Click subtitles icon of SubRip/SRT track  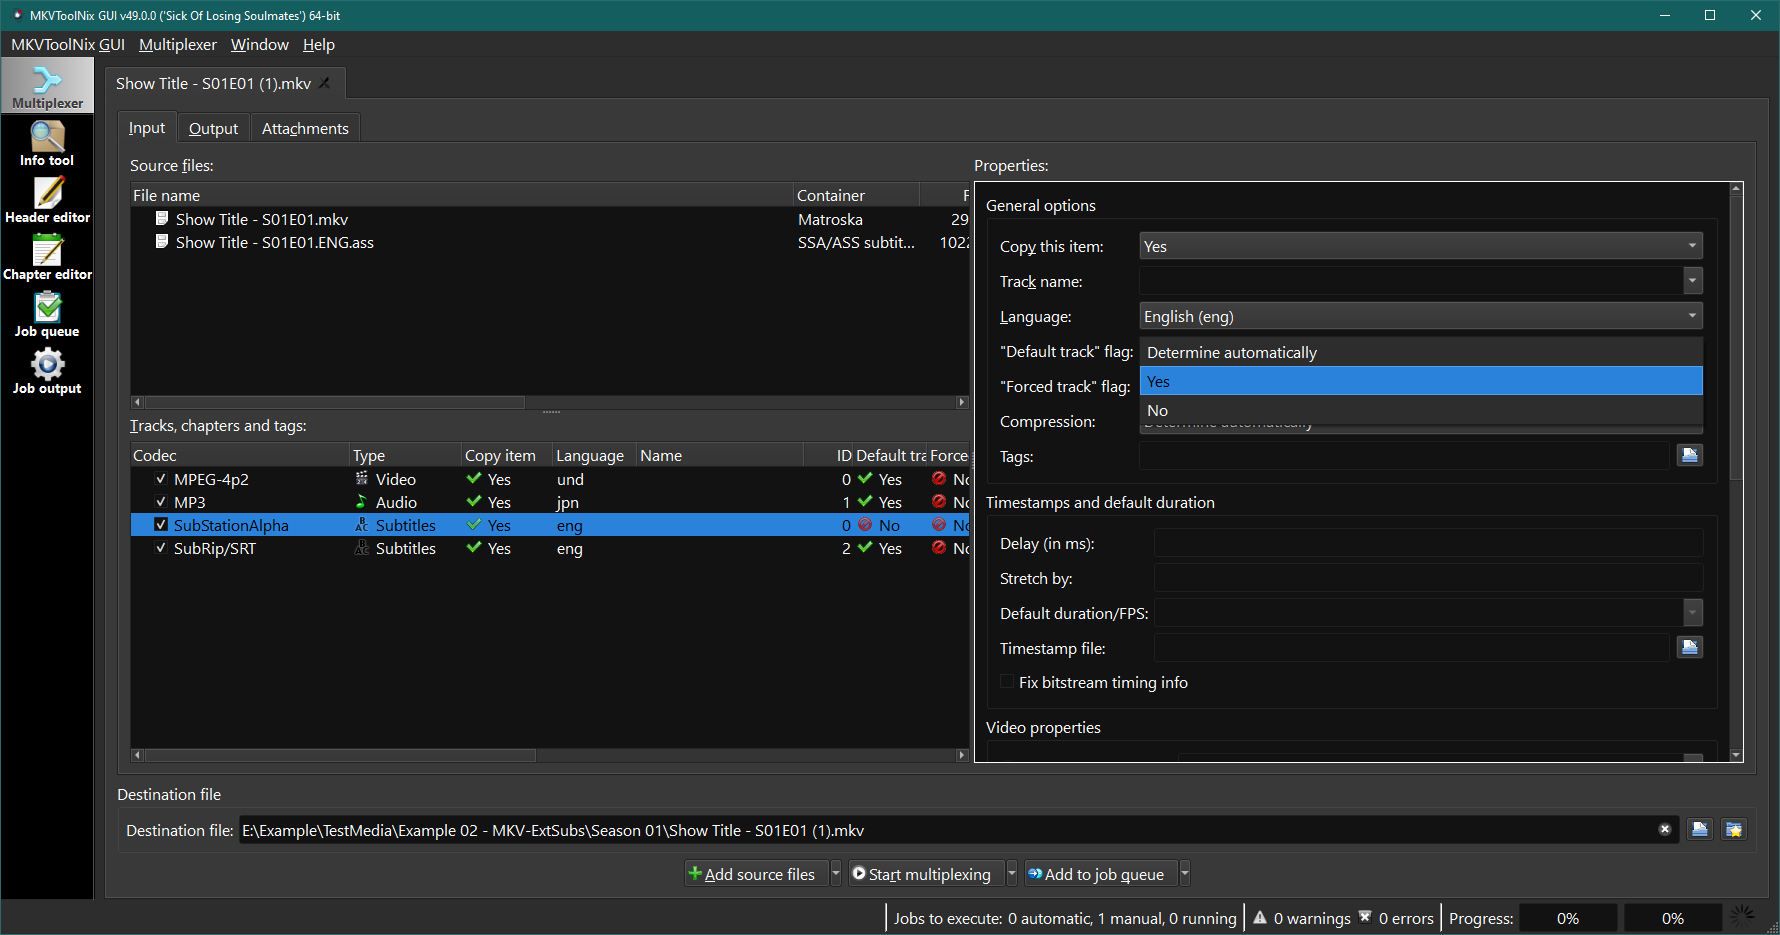pyautogui.click(x=362, y=547)
